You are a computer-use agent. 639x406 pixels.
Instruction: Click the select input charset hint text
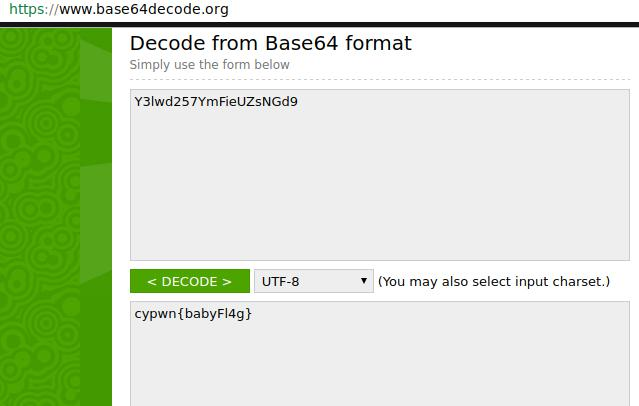pos(494,281)
